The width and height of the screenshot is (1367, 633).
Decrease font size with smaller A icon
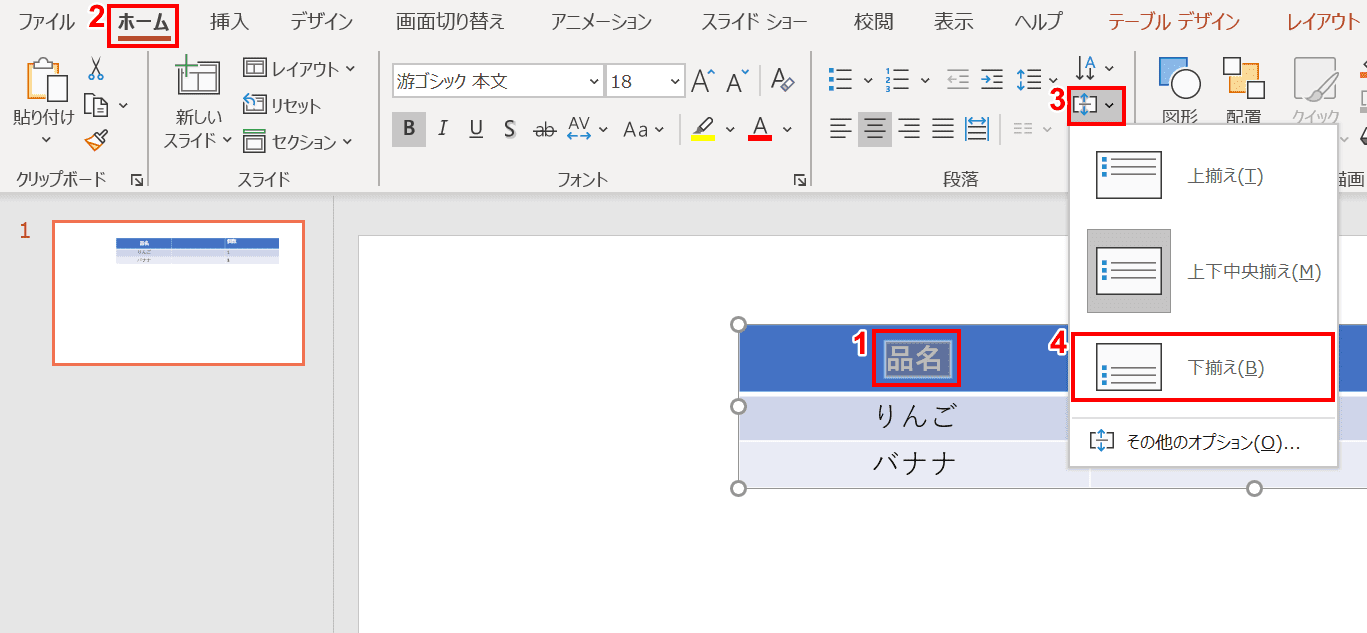point(738,81)
